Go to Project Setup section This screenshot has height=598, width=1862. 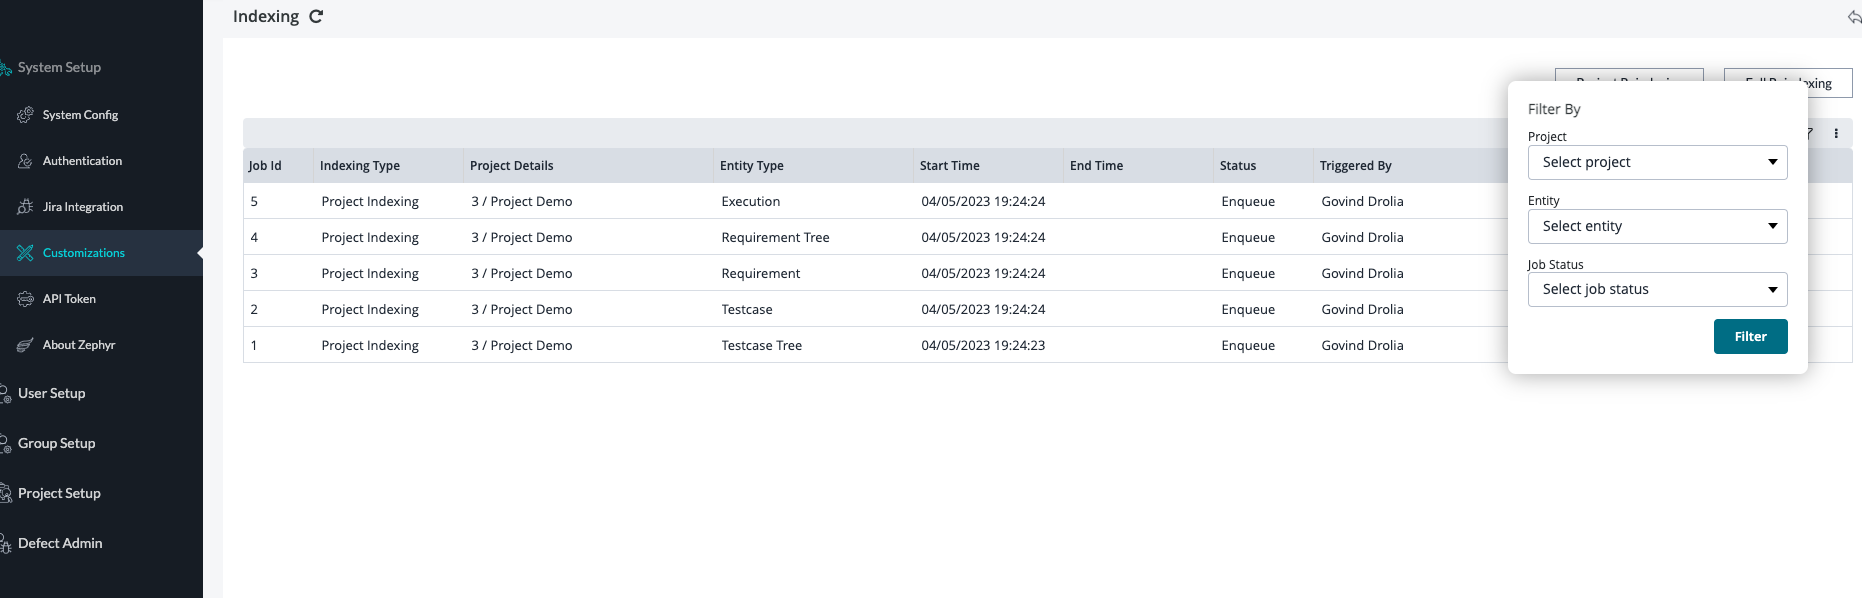(x=59, y=493)
